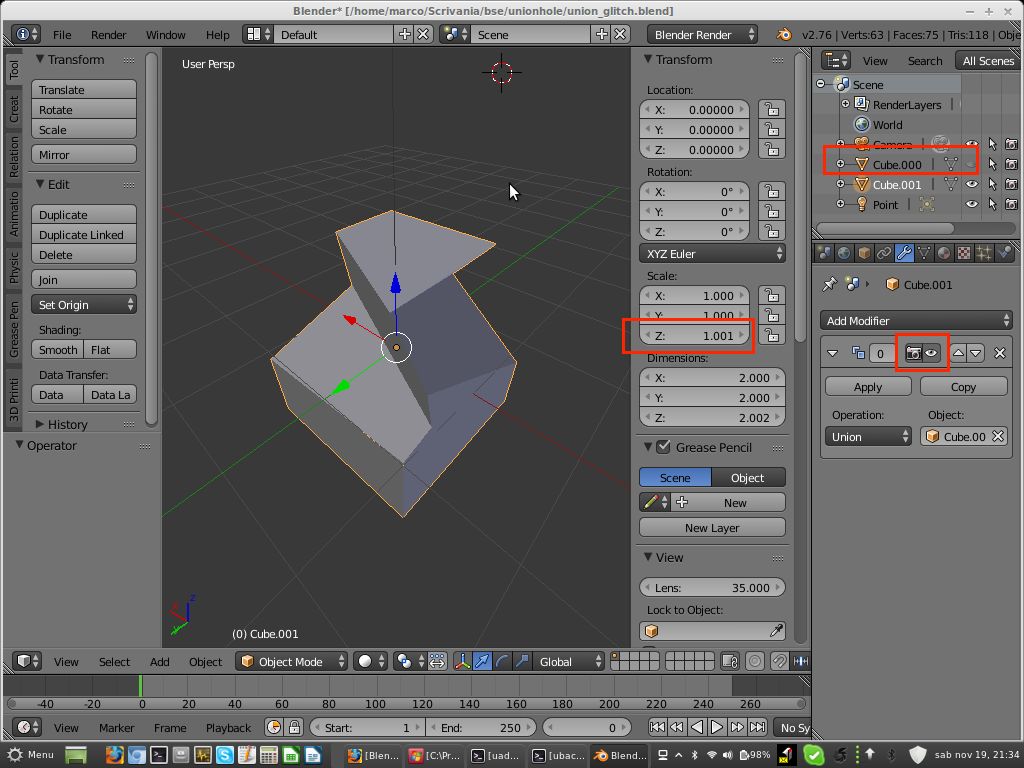This screenshot has width=1024, height=768.
Task: Click the lock camera and layers icon
Action: click(729, 662)
